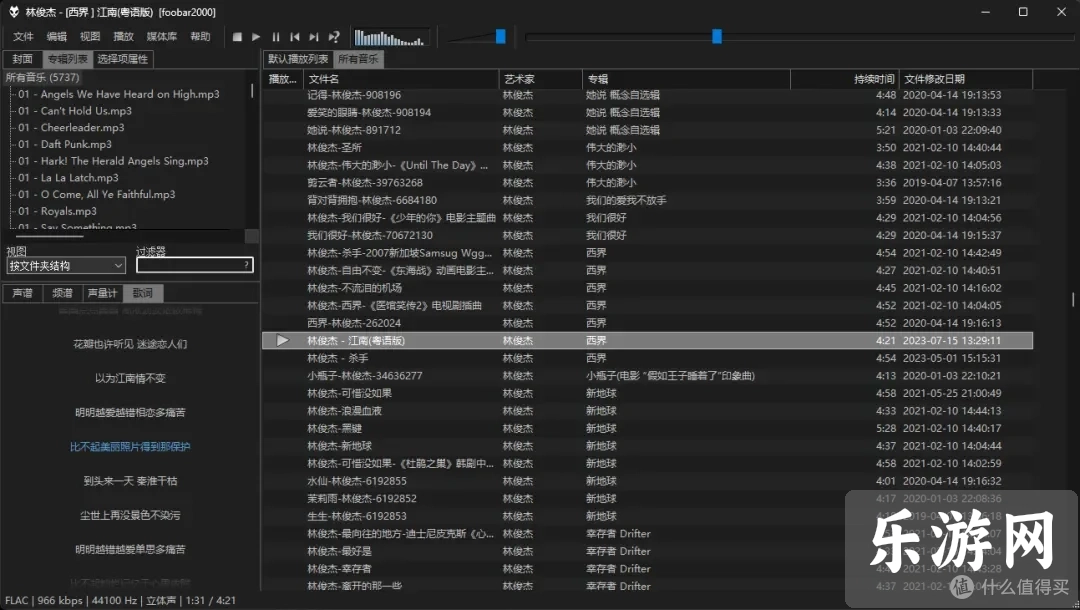Select the 所有音乐 (5737) tree root
Viewport: 1080px width, 610px height.
43,78
